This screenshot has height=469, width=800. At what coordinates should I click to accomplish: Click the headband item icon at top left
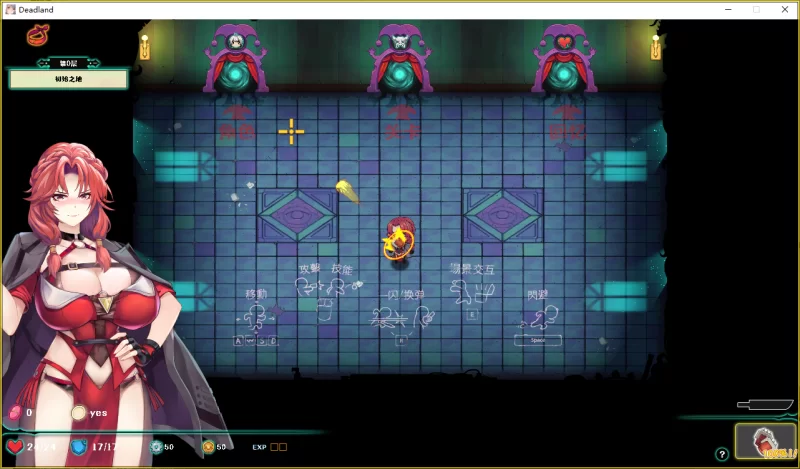click(38, 35)
